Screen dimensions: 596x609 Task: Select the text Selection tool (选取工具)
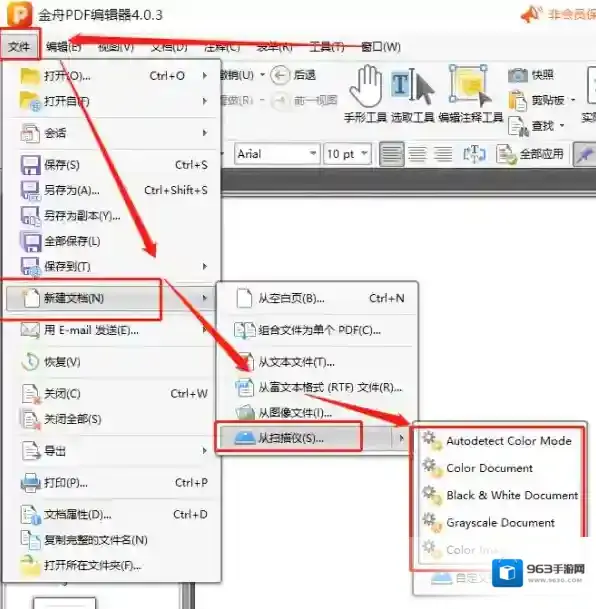tap(412, 94)
